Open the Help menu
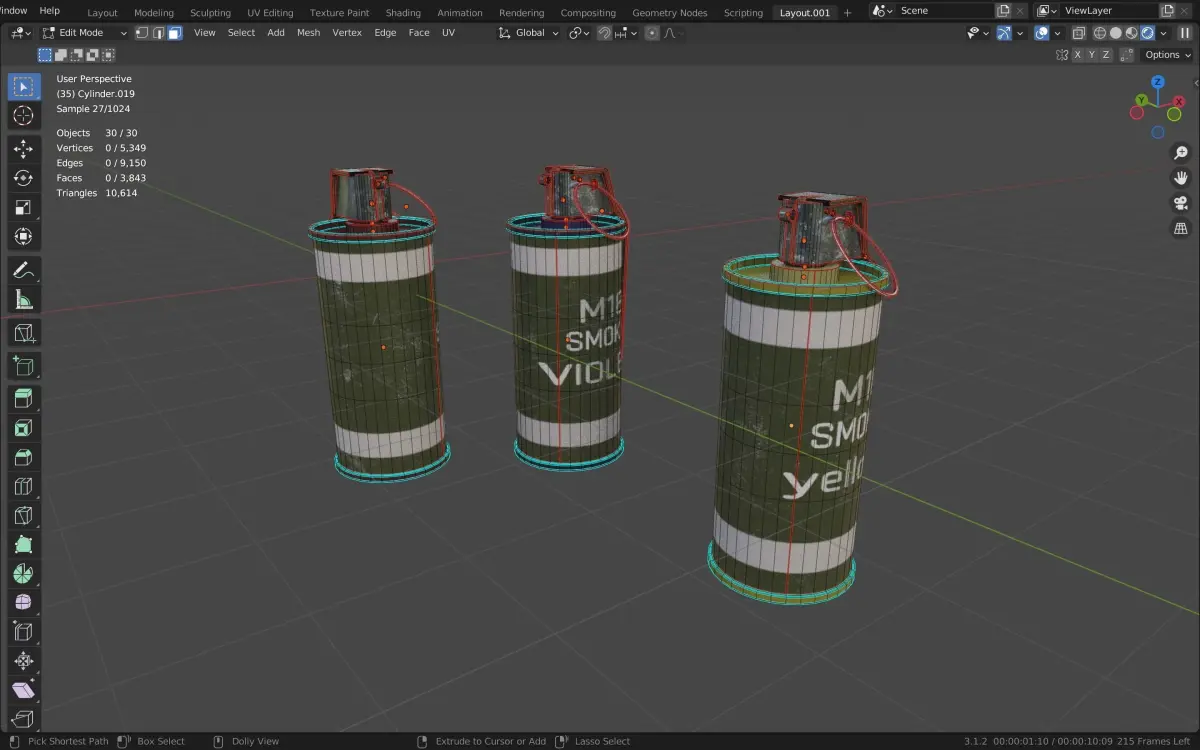The image size is (1200, 750). tap(49, 11)
